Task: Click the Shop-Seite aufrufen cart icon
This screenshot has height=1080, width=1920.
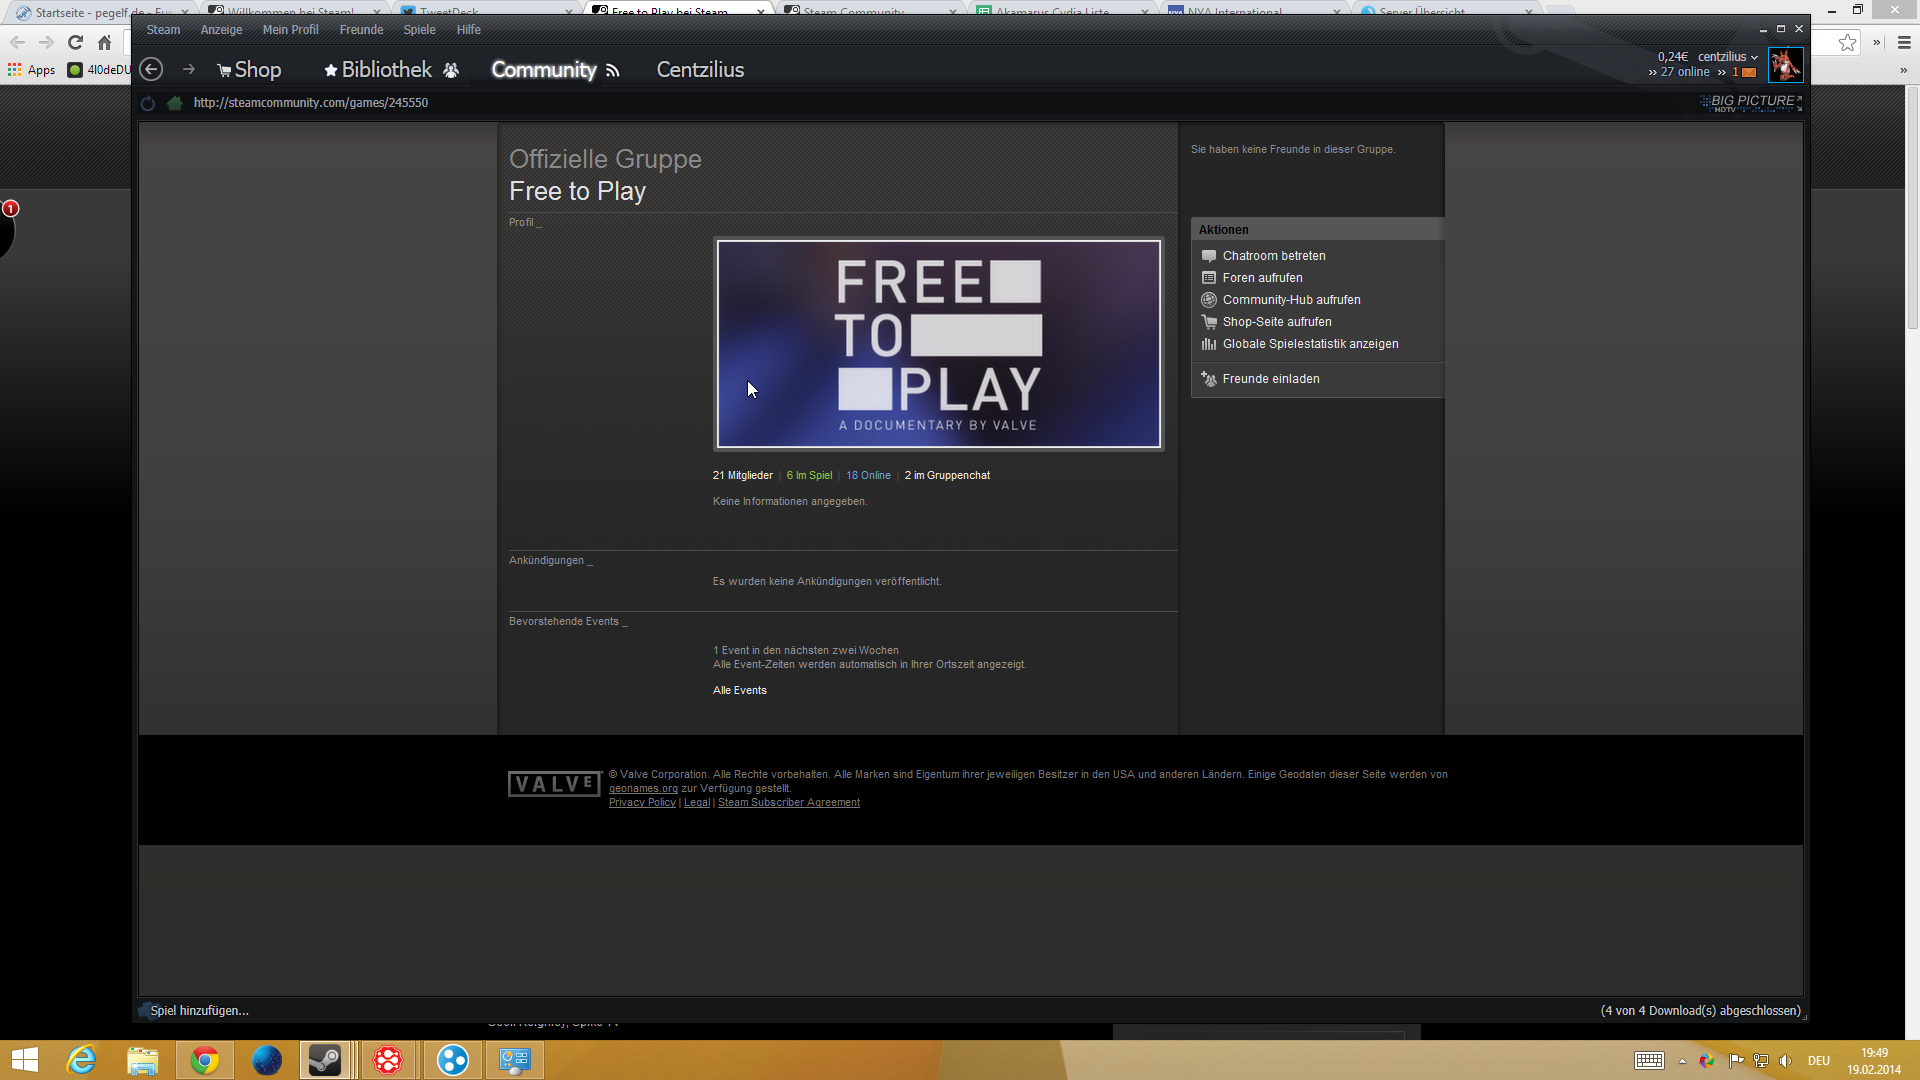Action: [x=1209, y=322]
